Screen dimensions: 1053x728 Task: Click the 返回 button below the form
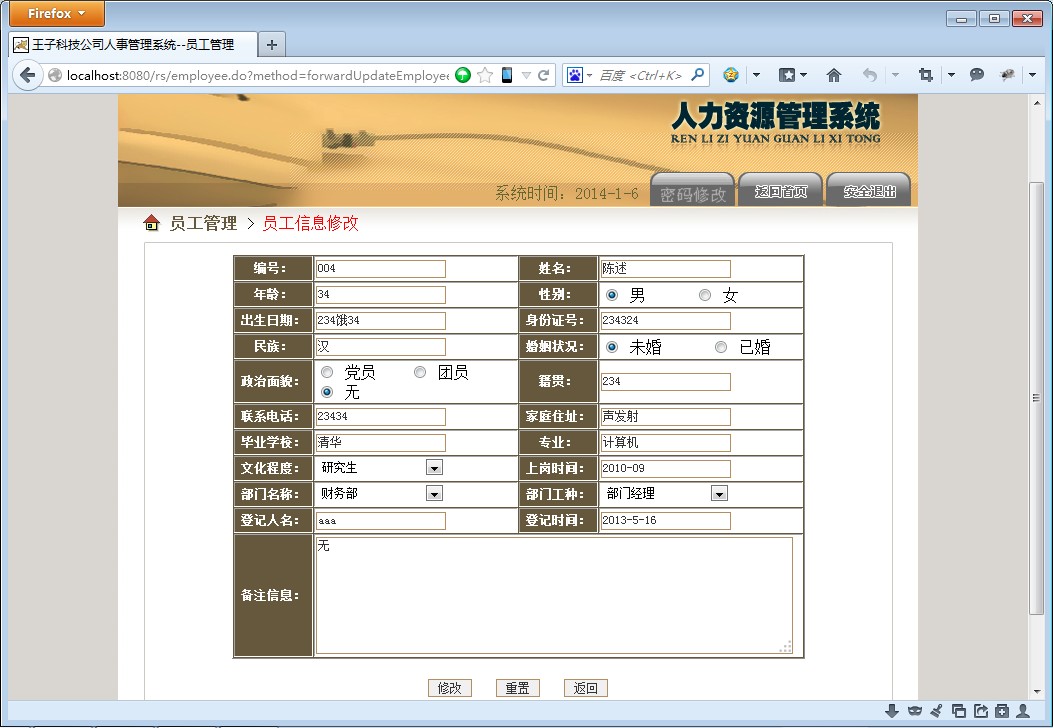tap(586, 688)
